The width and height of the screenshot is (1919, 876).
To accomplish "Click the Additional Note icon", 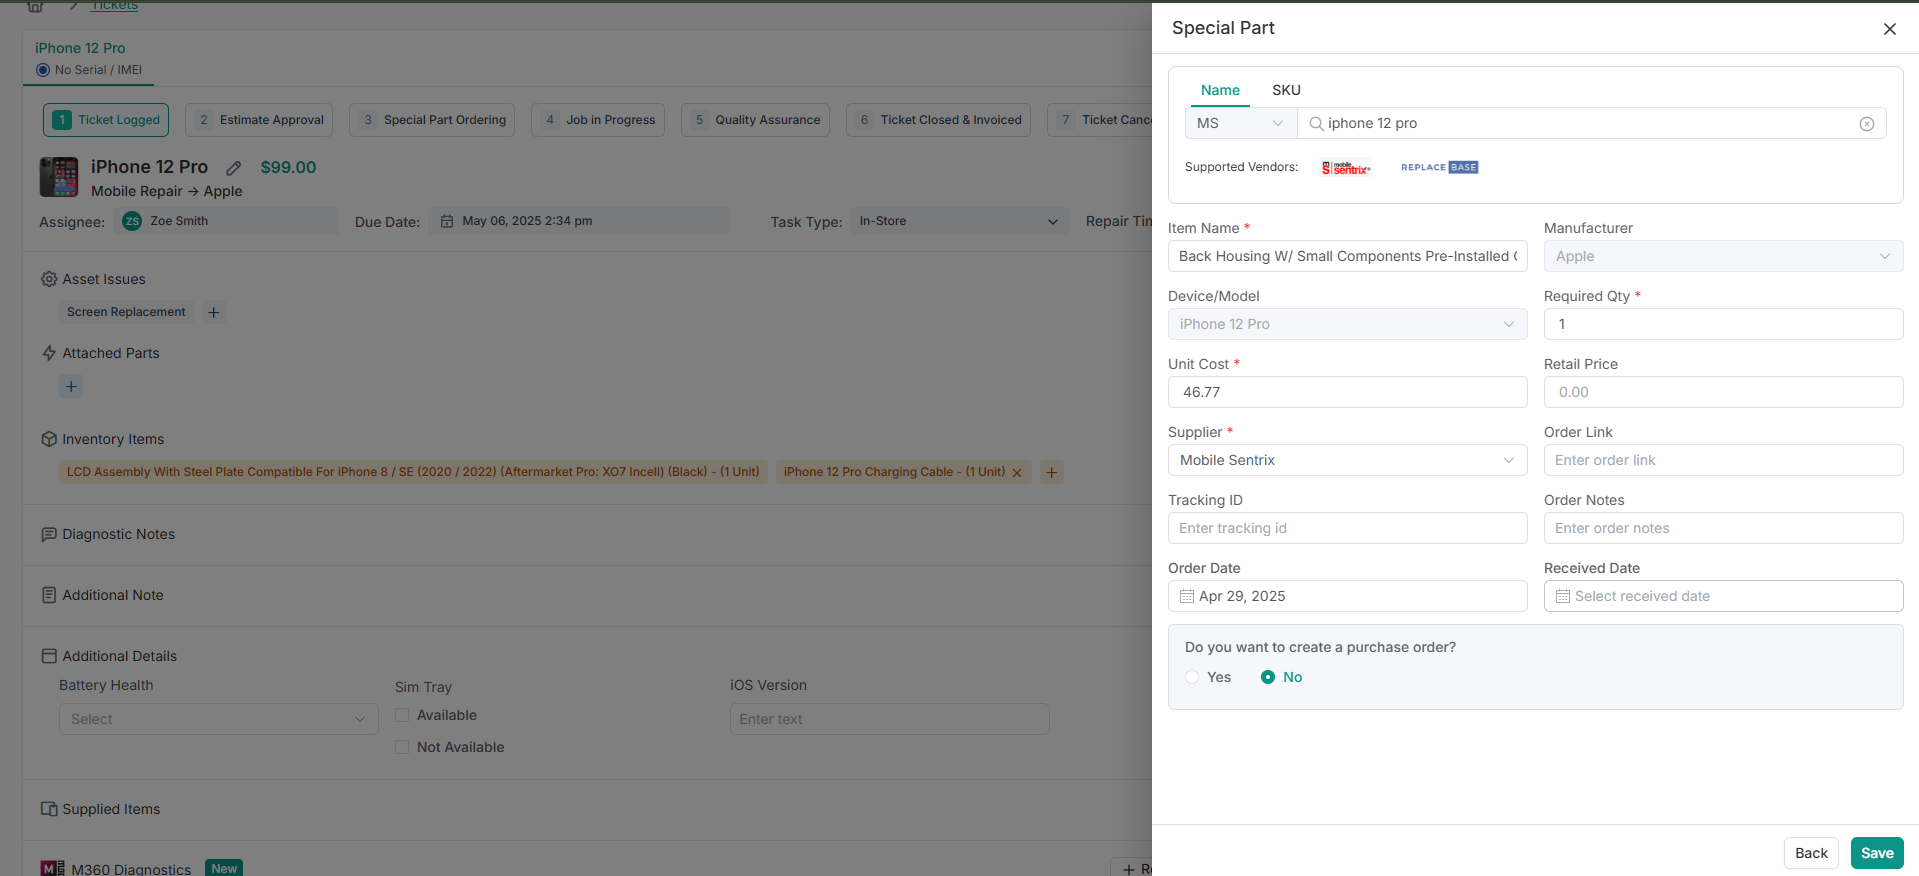I will pyautogui.click(x=49, y=595).
